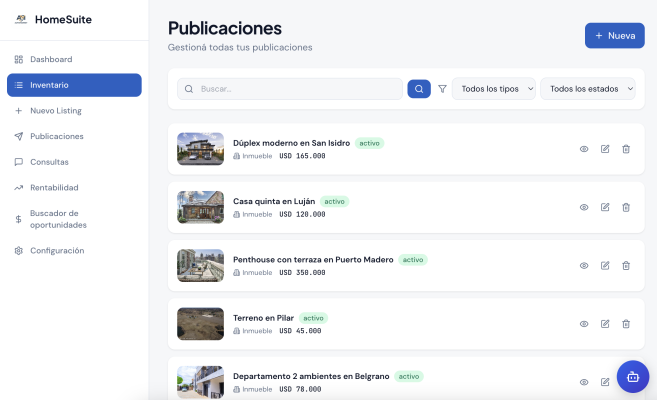Click the + Nueva button
The width and height of the screenshot is (657, 400).
tap(615, 36)
